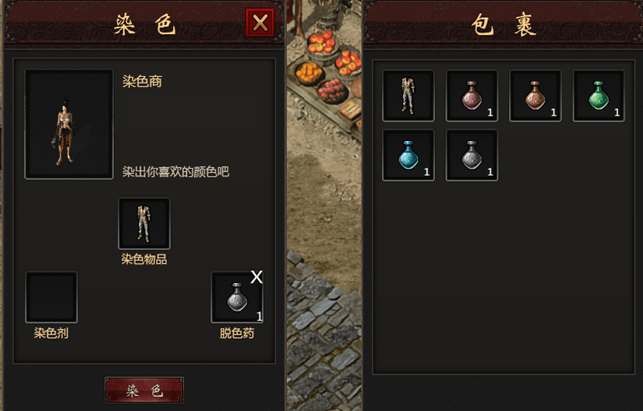Click the gray potion in the 脱色药 slot
643x411 pixels.
[237, 297]
